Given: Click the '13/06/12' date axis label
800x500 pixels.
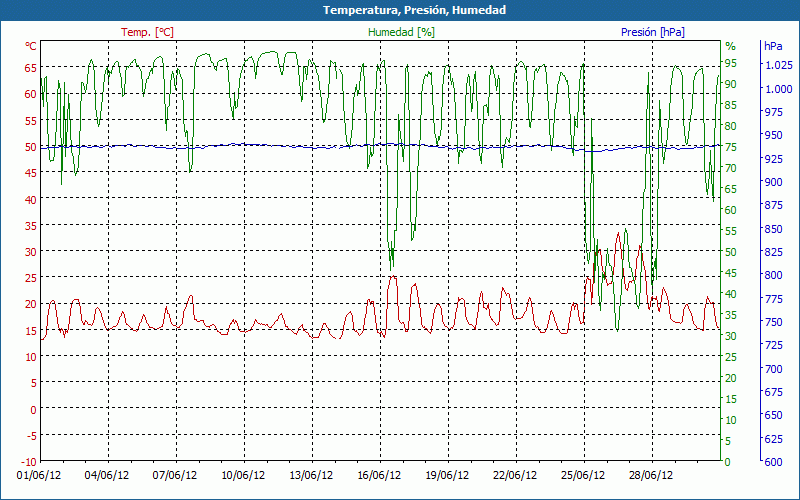Looking at the screenshot, I should pyautogui.click(x=311, y=476).
